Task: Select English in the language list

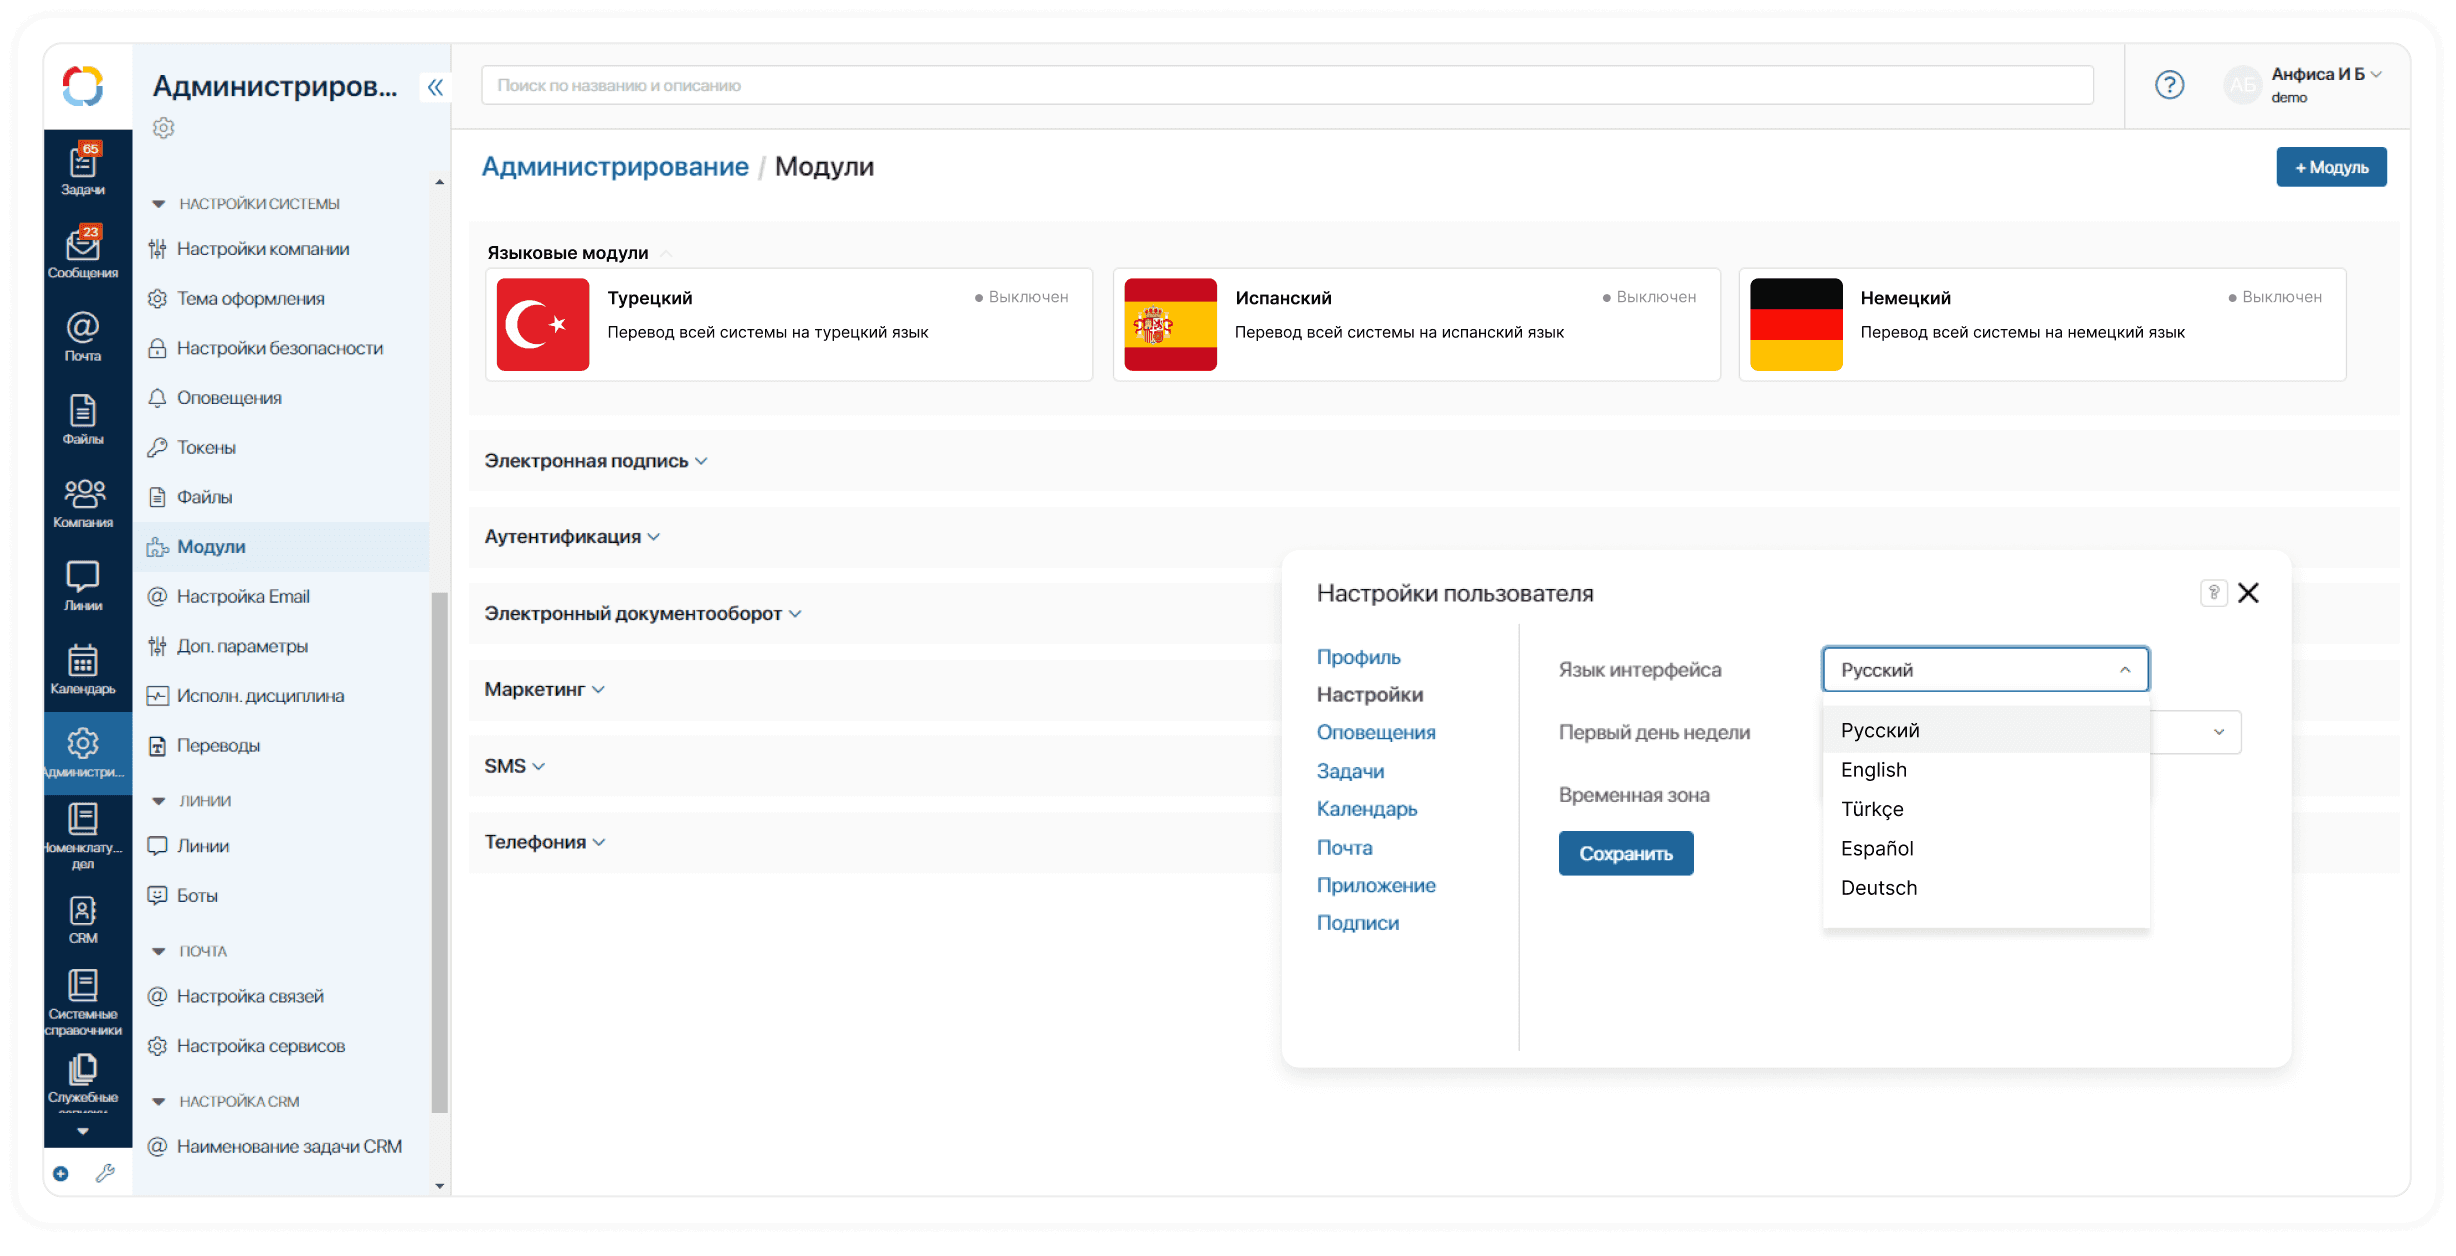Action: pyautogui.click(x=1873, y=770)
